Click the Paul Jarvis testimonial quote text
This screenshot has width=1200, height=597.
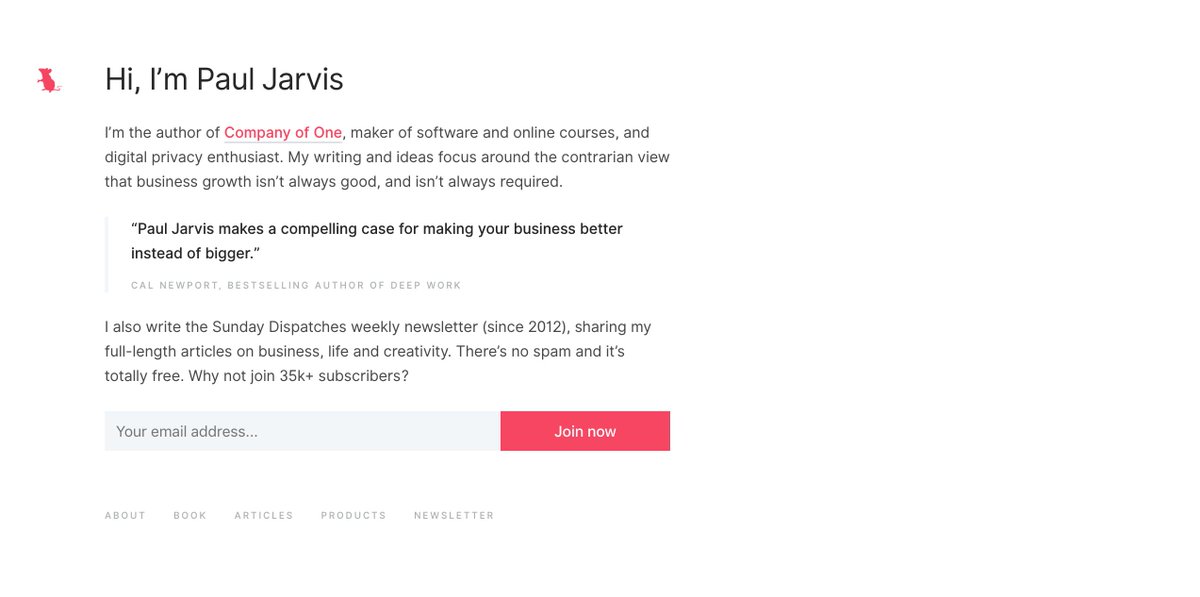tap(377, 230)
